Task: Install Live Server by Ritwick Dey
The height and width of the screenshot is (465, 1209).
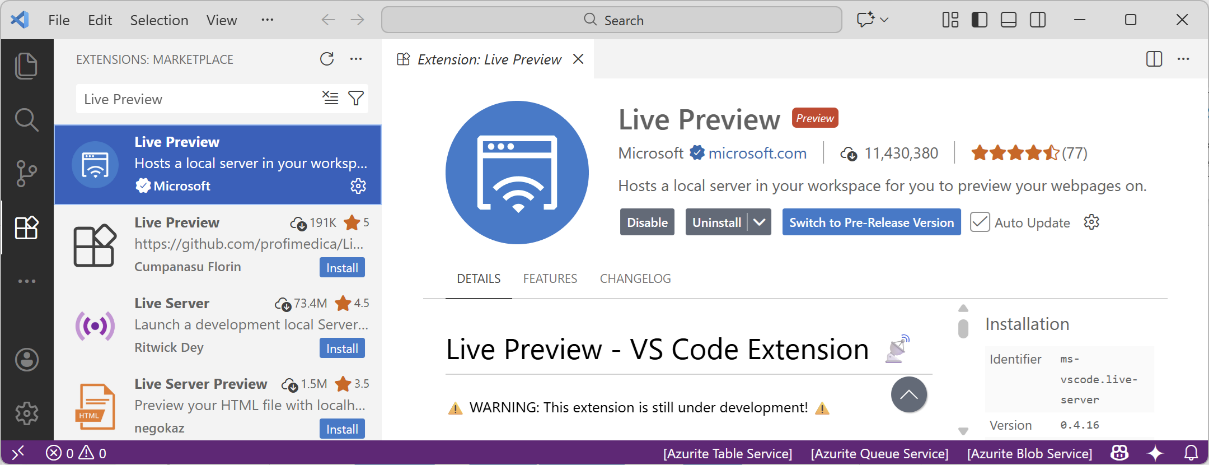Action: (342, 349)
